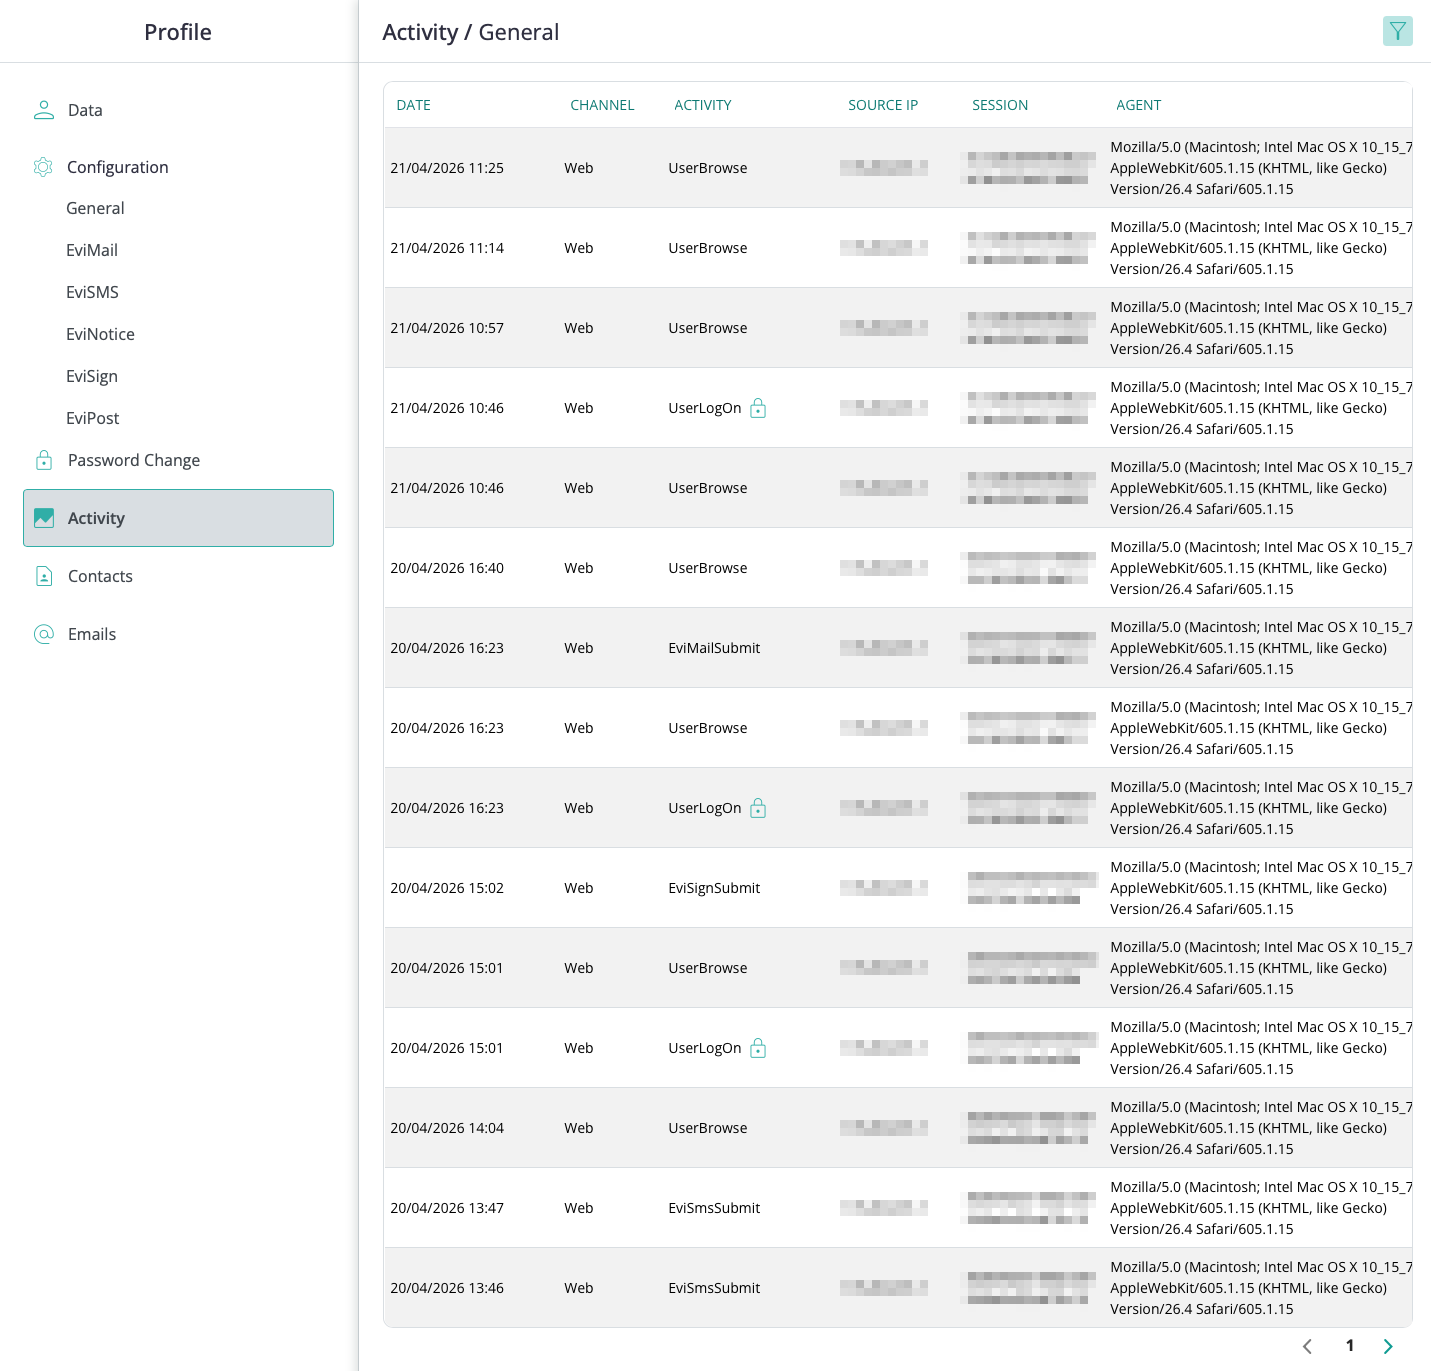Go to the next page arrow
Viewport: 1431px width, 1371px height.
1388,1346
